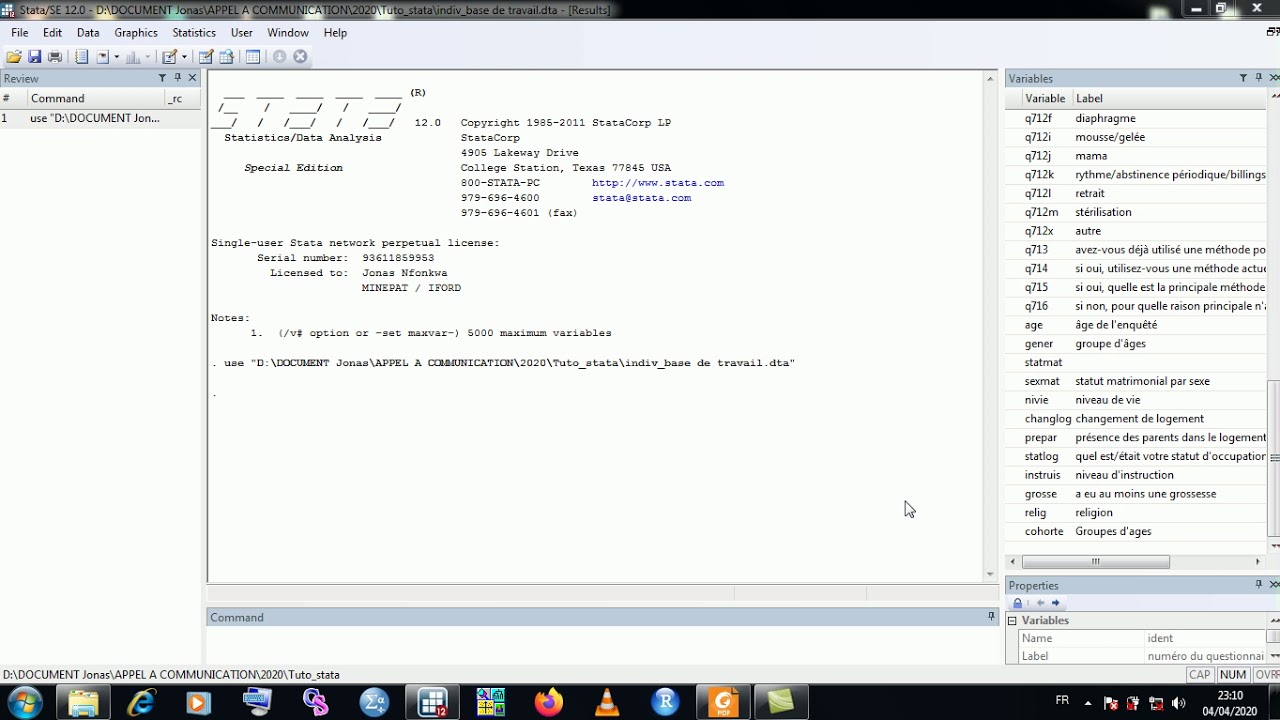Toggle the pin on the Variables panel
Screen dimensions: 1280x720
(x=1259, y=78)
